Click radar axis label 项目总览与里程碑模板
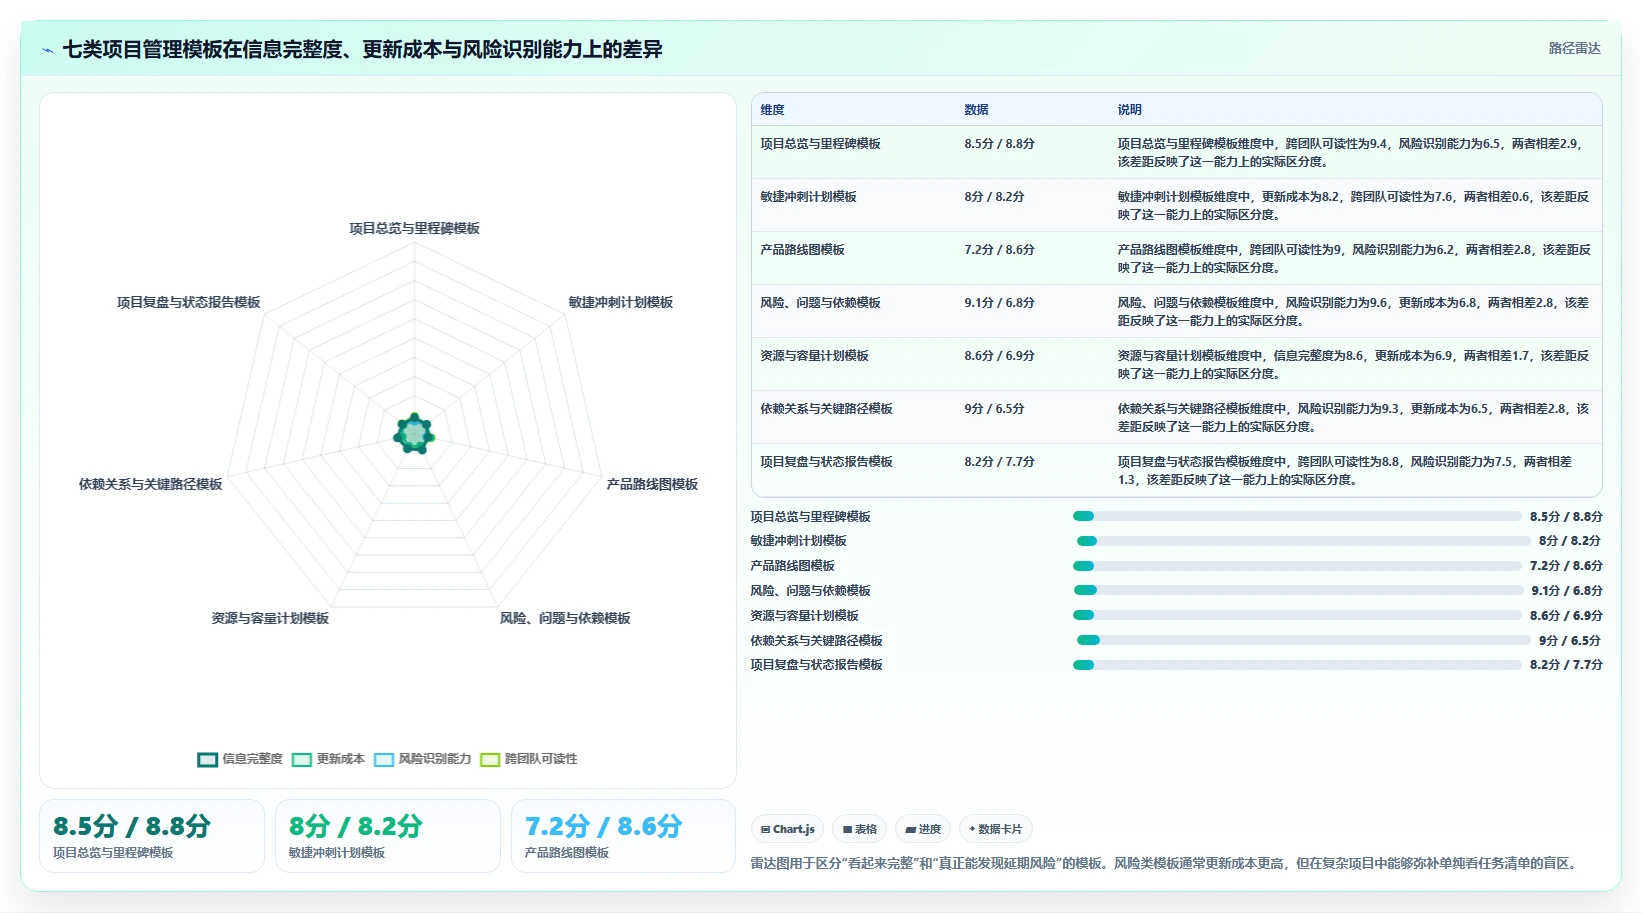 click(x=414, y=228)
